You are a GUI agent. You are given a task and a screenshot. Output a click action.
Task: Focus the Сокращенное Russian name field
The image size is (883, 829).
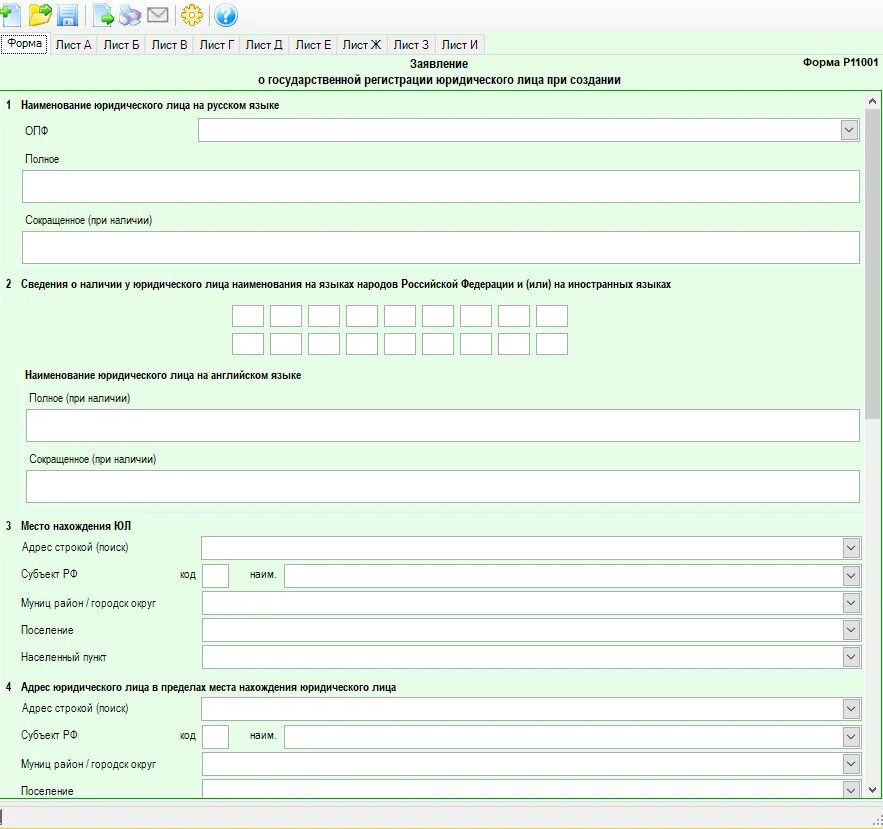pos(440,247)
